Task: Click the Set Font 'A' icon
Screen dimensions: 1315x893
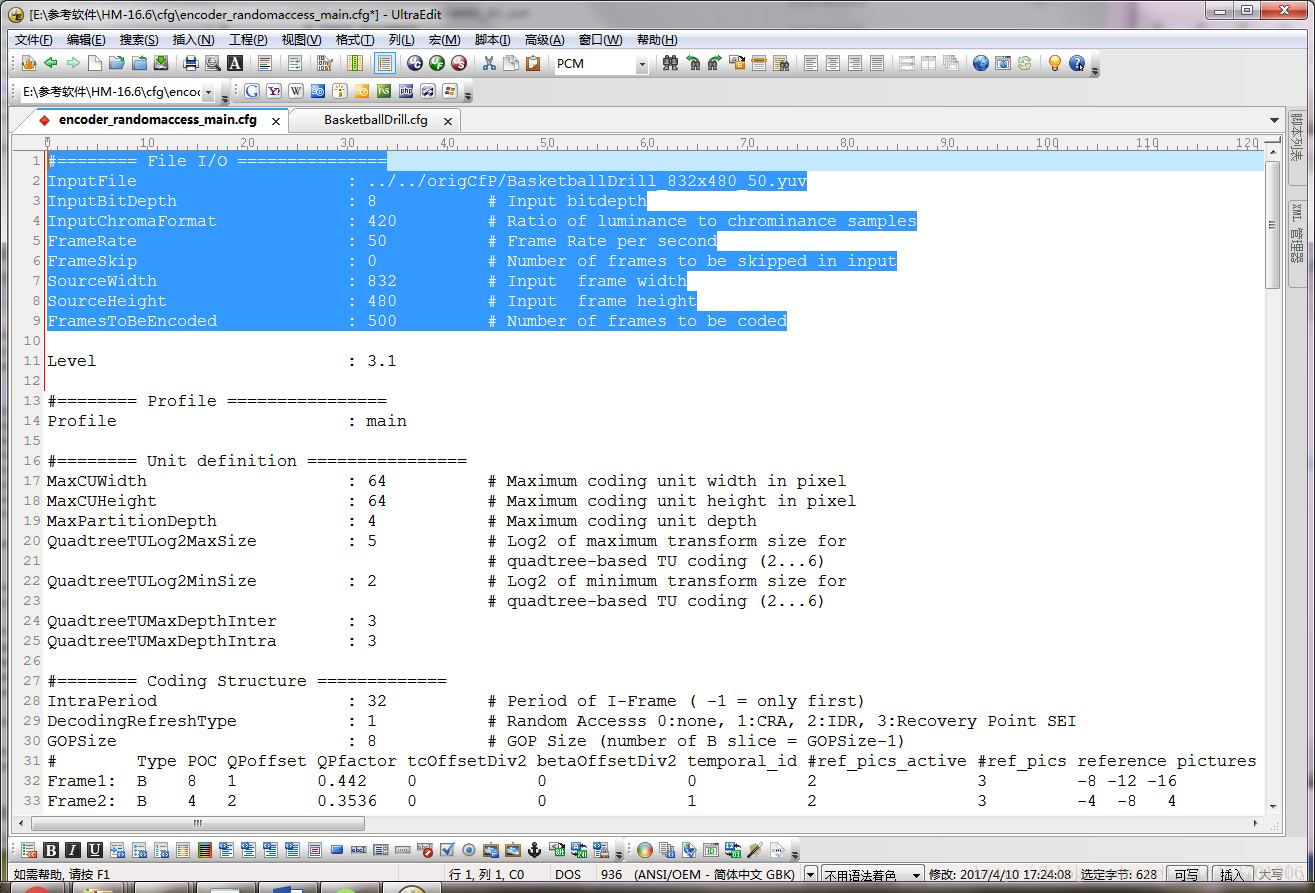Action: pyautogui.click(x=235, y=63)
